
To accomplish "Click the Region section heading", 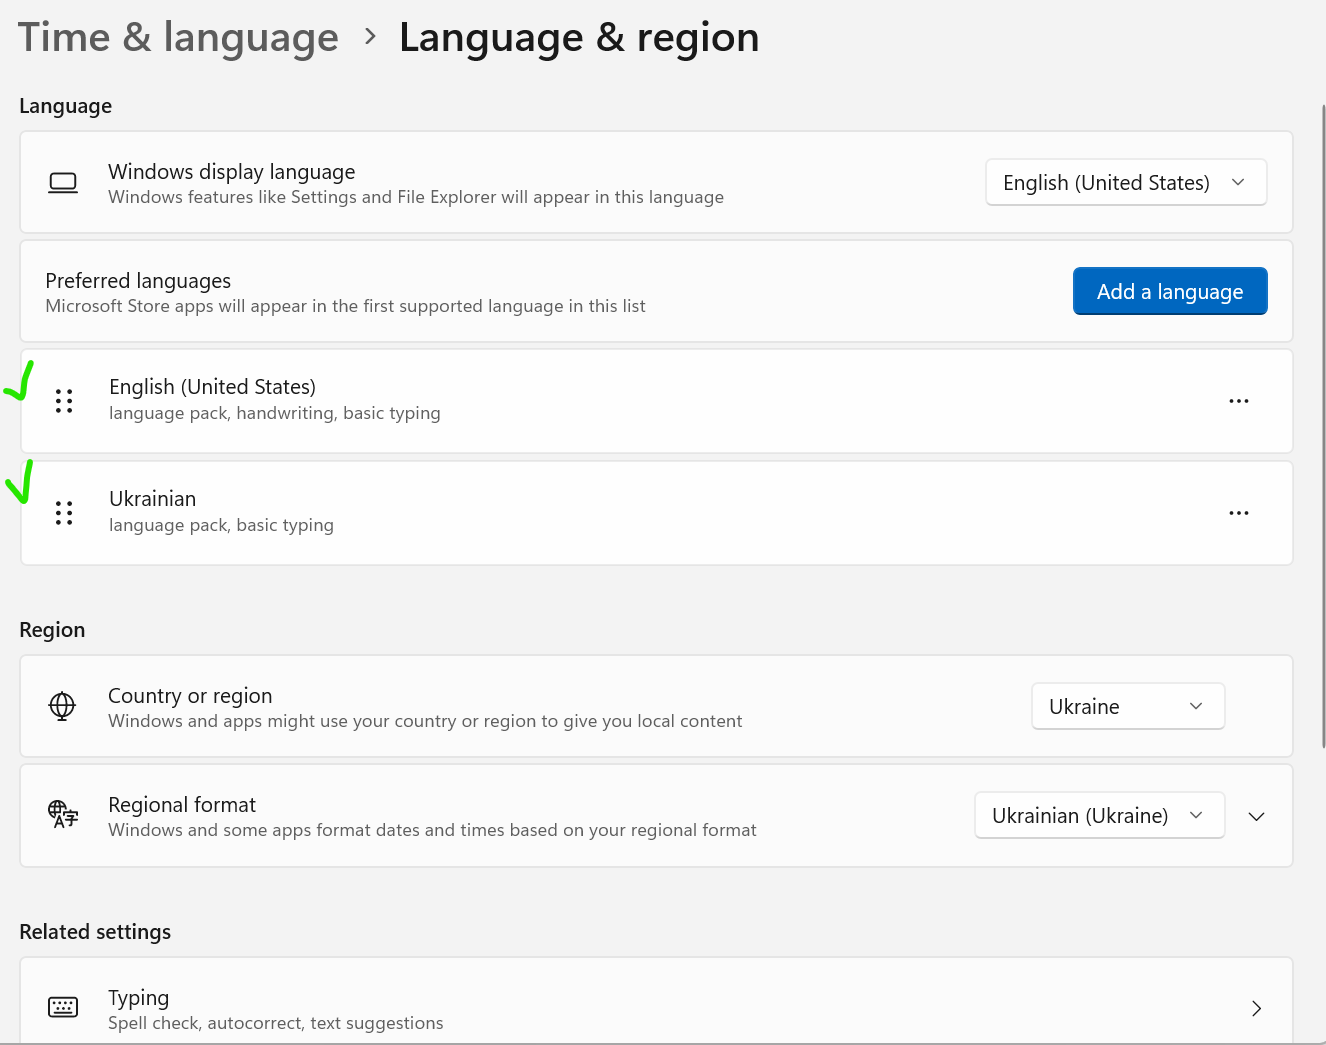I will click(52, 630).
